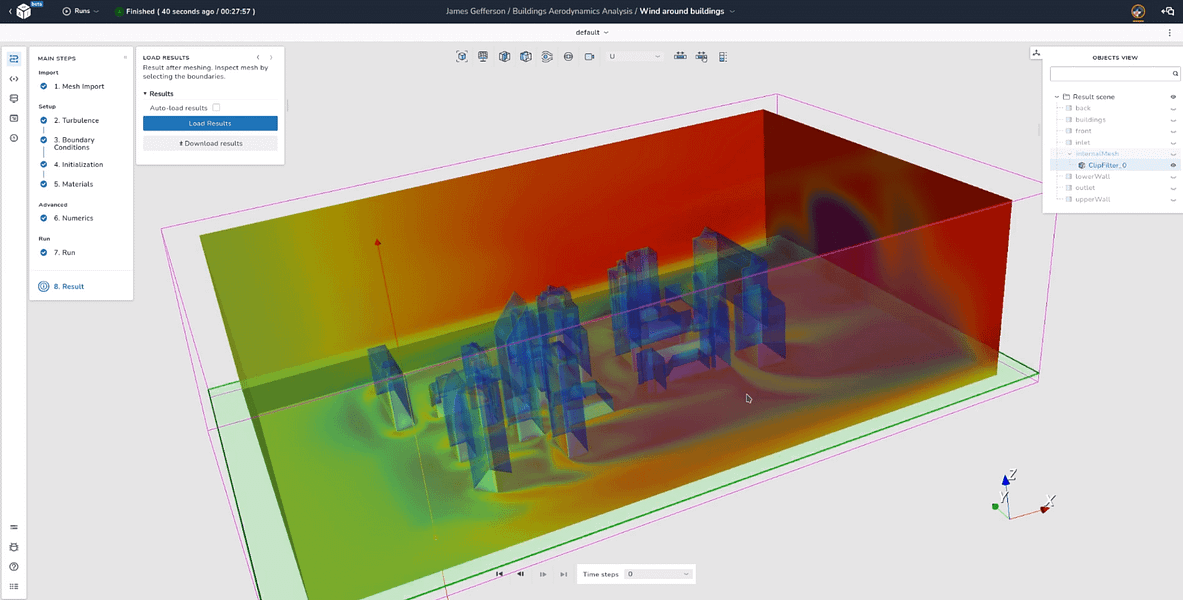Click the camera toolbar icon
The image size is (1183, 600).
point(589,57)
